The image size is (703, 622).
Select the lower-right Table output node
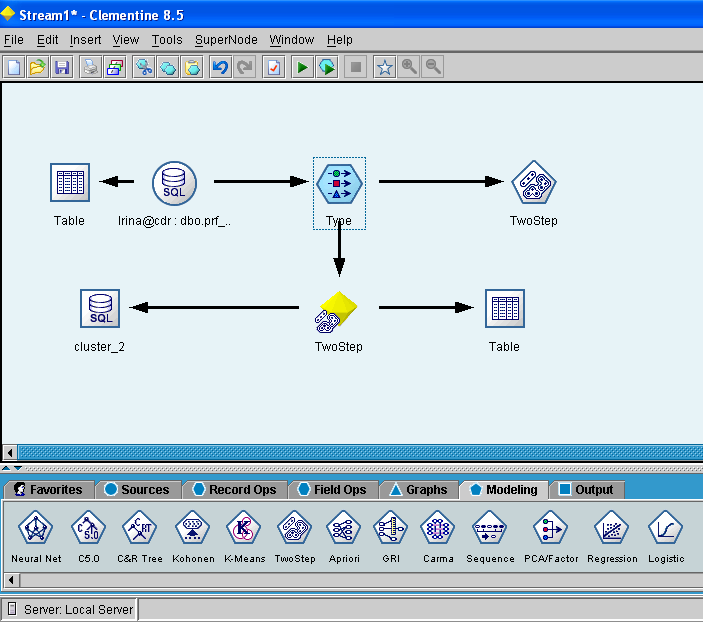(505, 309)
